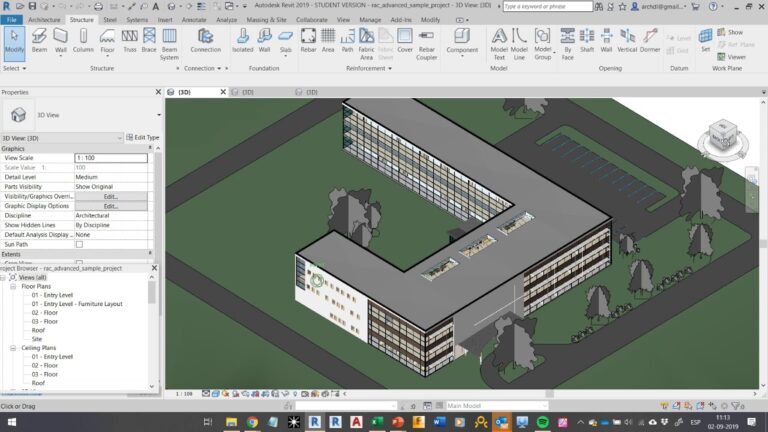Viewport: 768px width, 432px height.
Task: Open 01 - Entry Level - Furniture Layout plan
Action: 77,304
